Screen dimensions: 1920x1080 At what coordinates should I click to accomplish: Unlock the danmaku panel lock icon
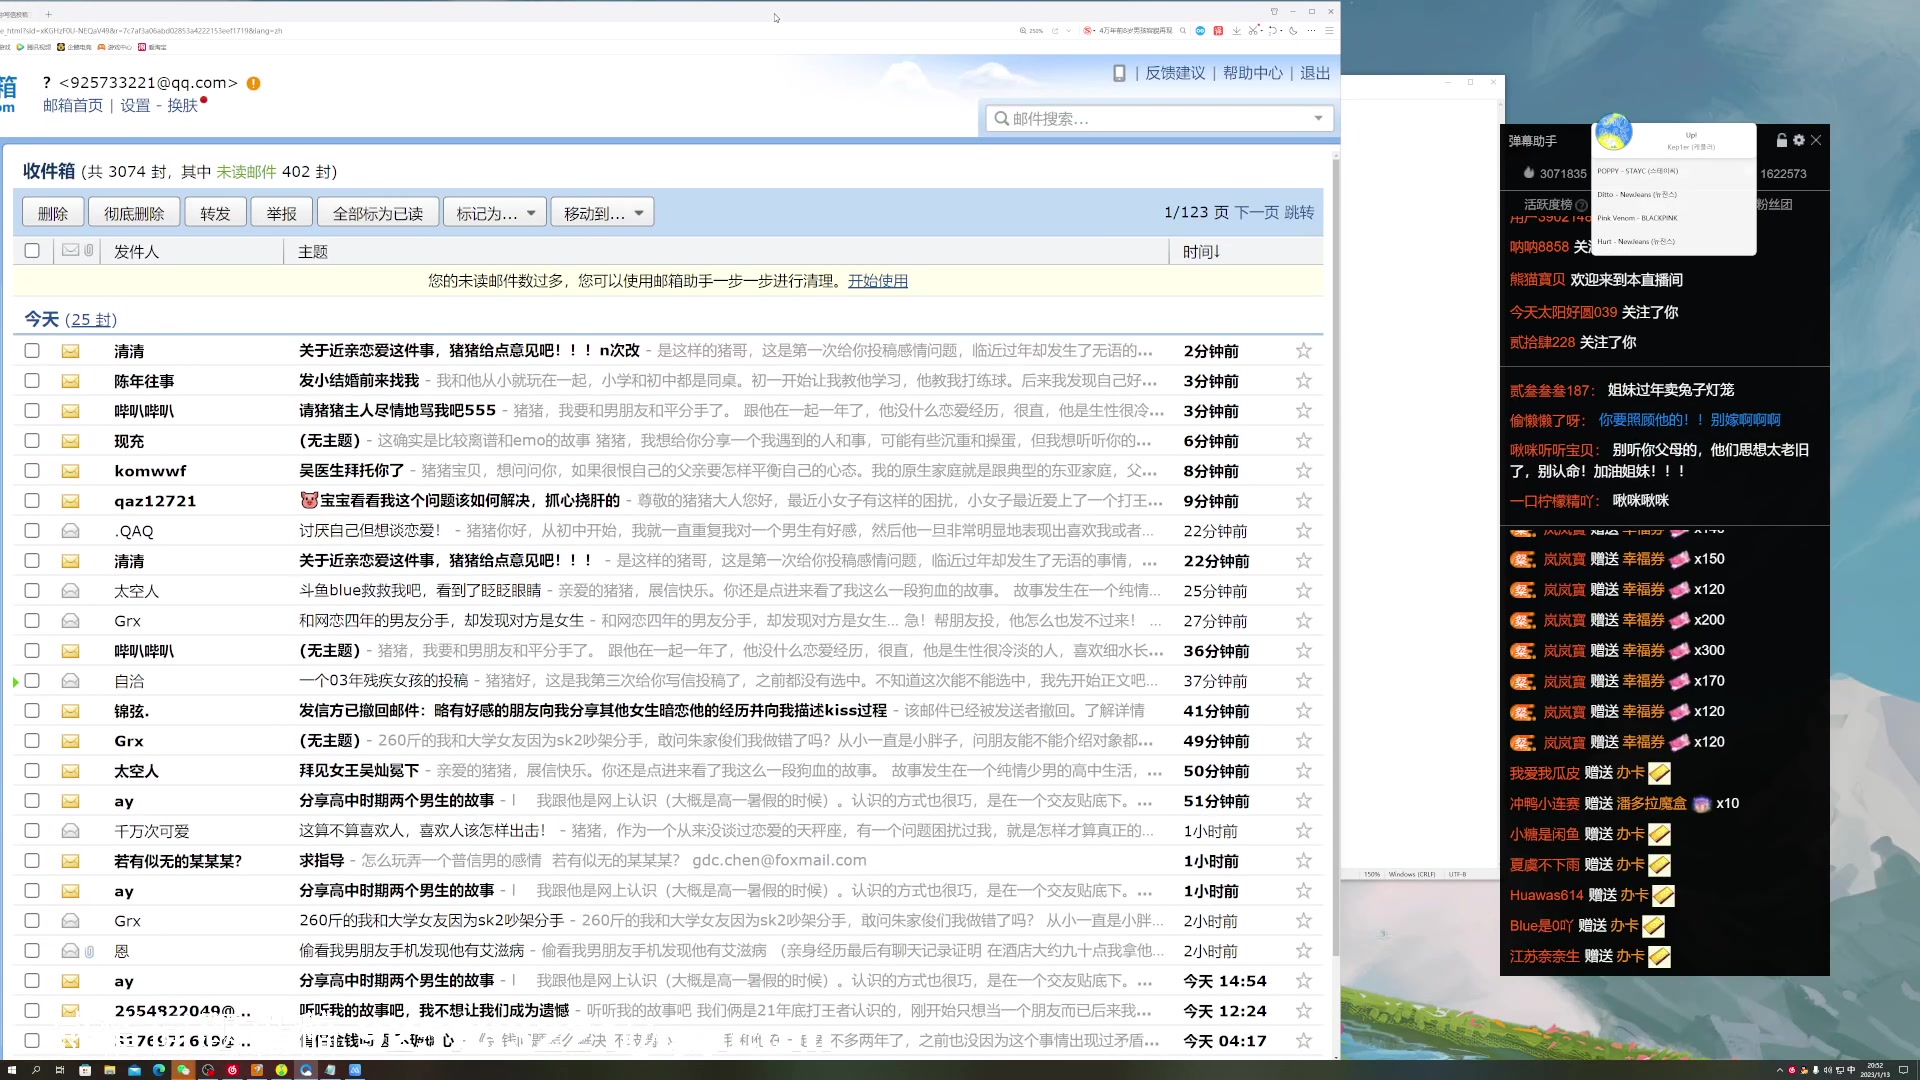click(x=1781, y=140)
